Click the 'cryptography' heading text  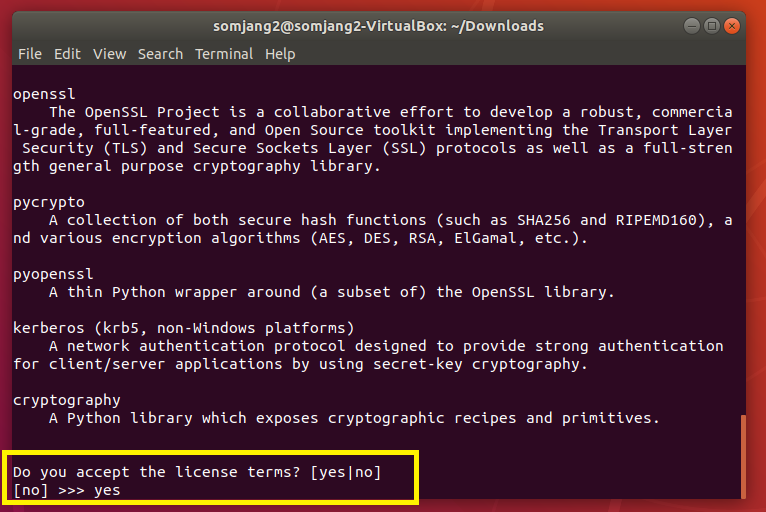click(66, 400)
